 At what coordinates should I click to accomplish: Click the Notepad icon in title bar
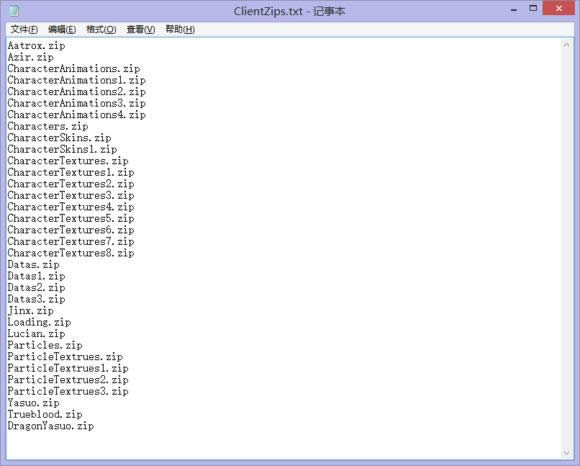pos(13,11)
